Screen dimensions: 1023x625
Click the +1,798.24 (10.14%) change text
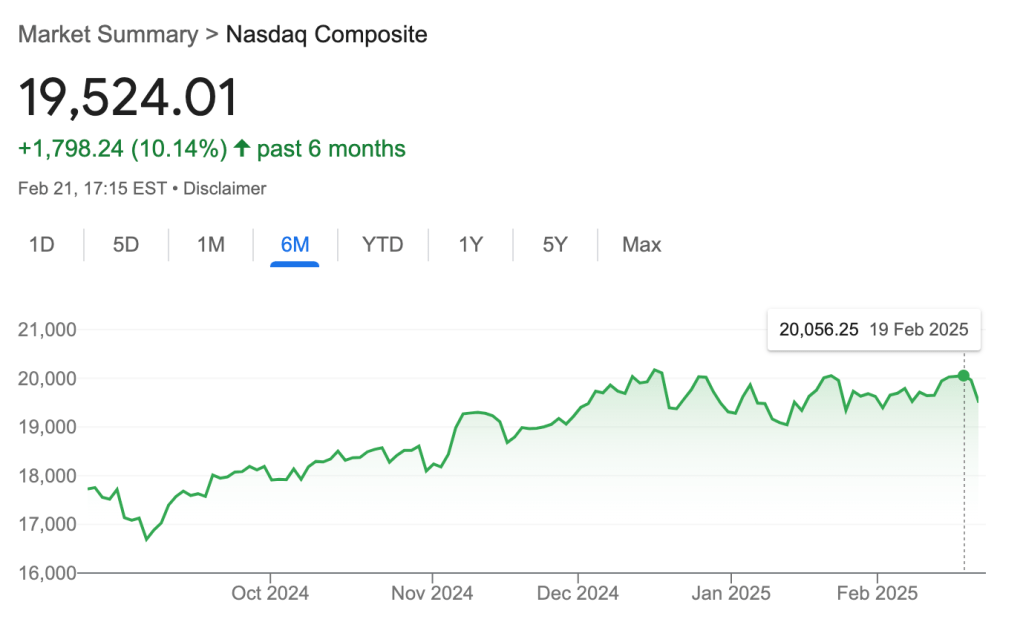pyautogui.click(x=122, y=150)
